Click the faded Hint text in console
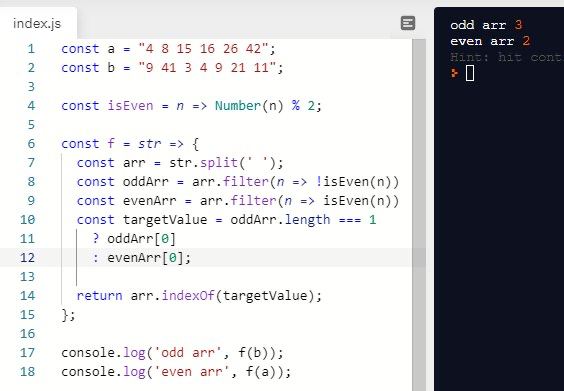The height and width of the screenshot is (391, 564). tap(507, 57)
